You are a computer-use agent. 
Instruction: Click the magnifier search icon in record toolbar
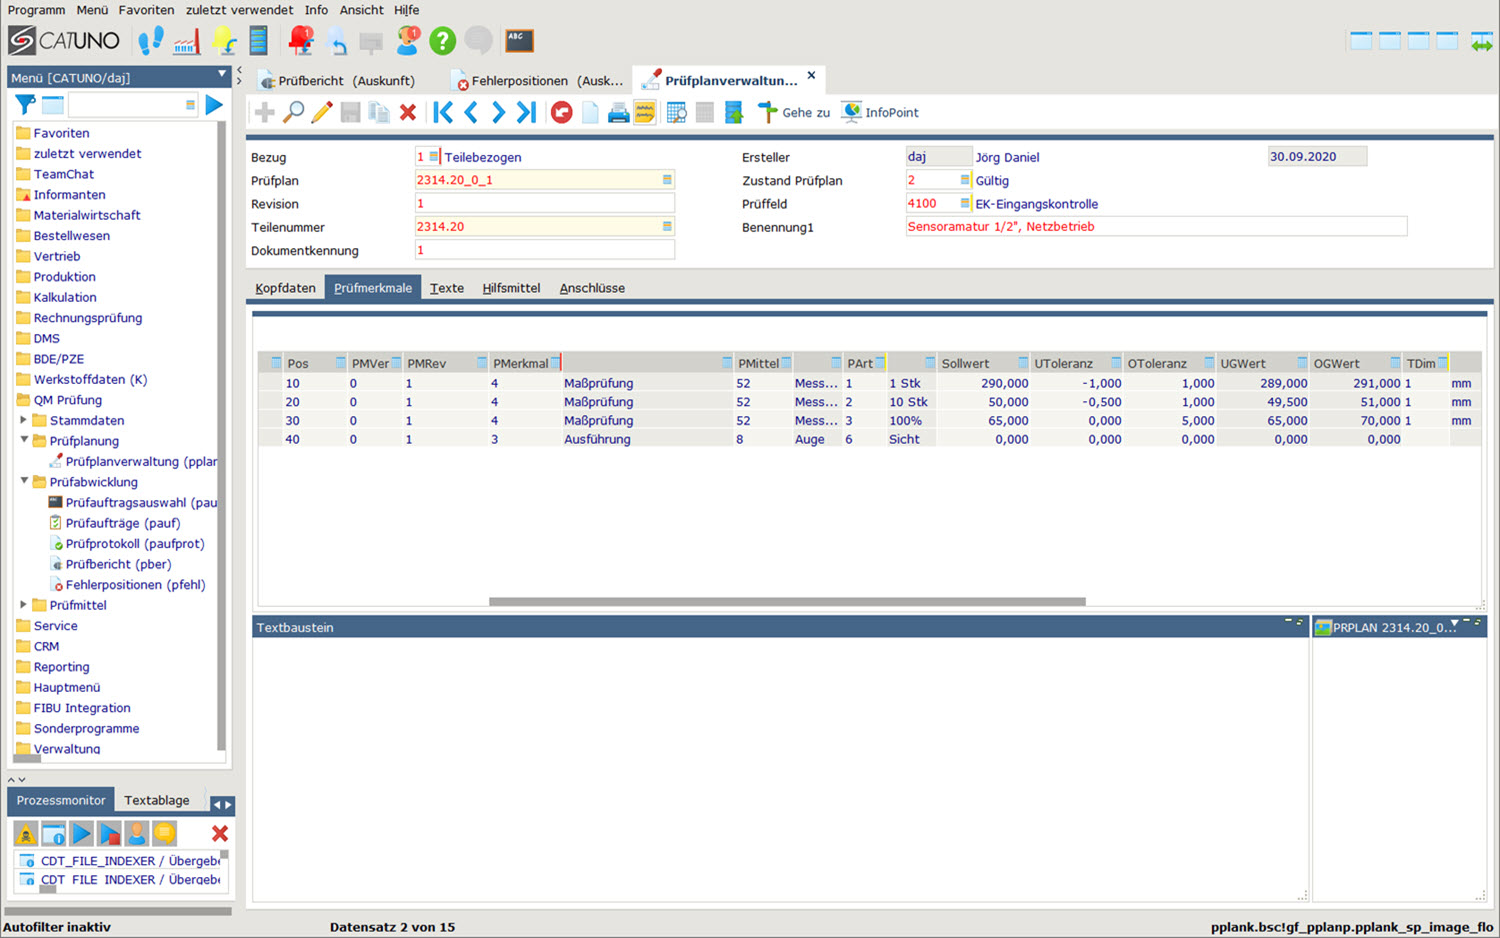coord(293,112)
